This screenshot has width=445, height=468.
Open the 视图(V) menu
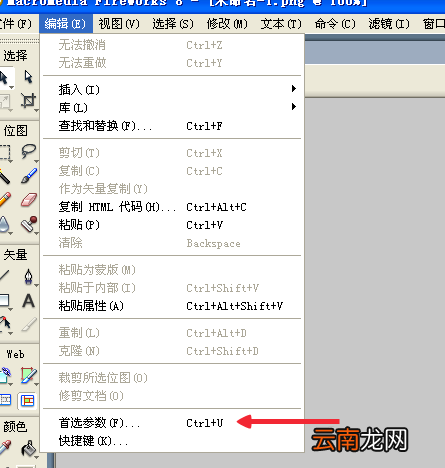[x=119, y=24]
